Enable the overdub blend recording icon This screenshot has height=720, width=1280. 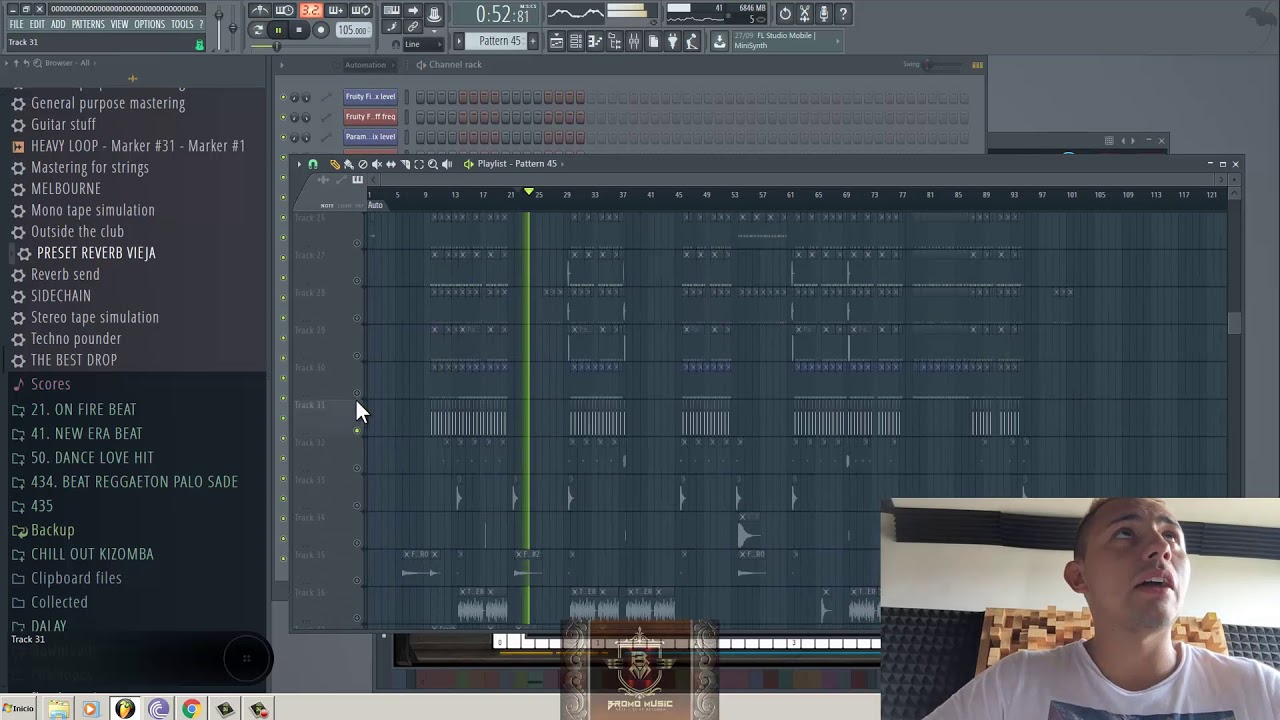tap(336, 11)
